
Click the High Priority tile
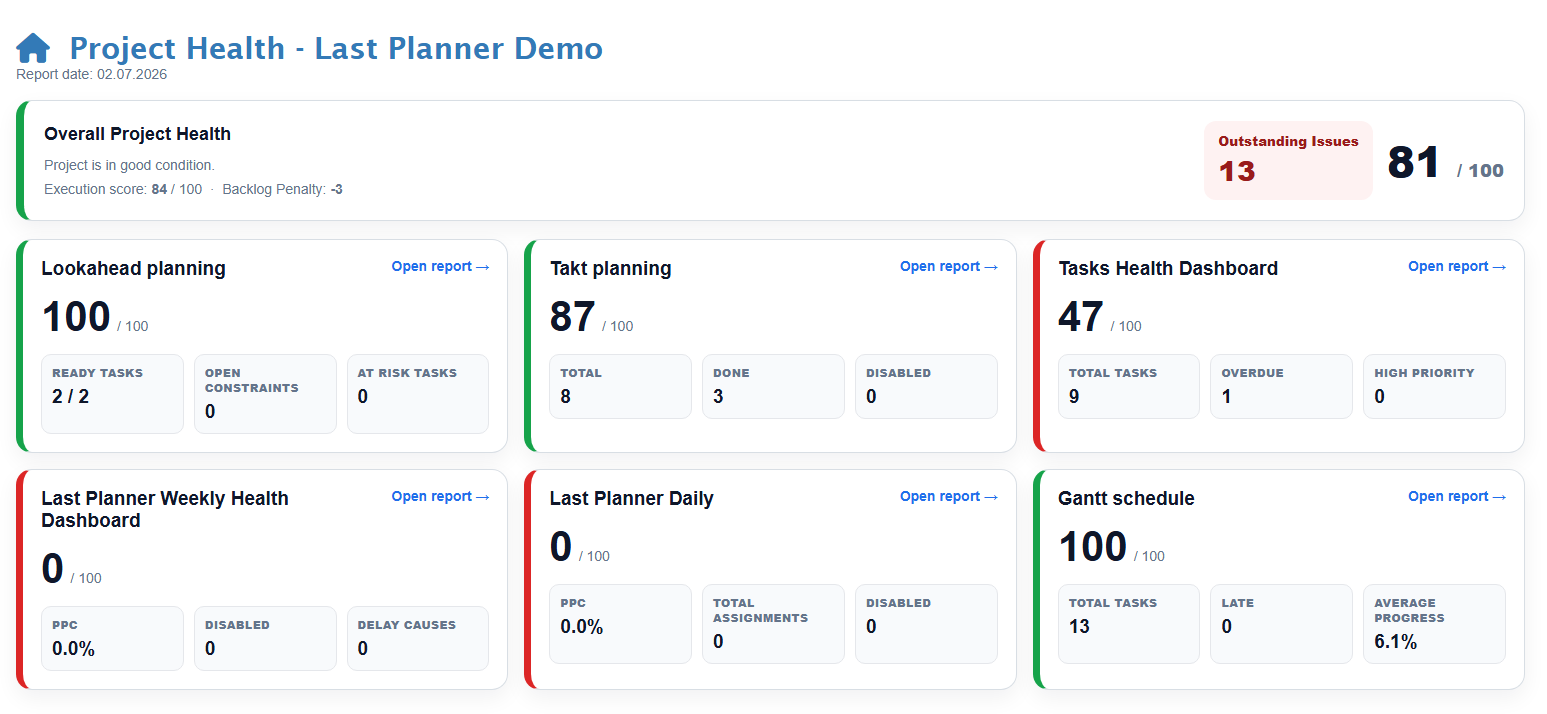[x=1434, y=386]
